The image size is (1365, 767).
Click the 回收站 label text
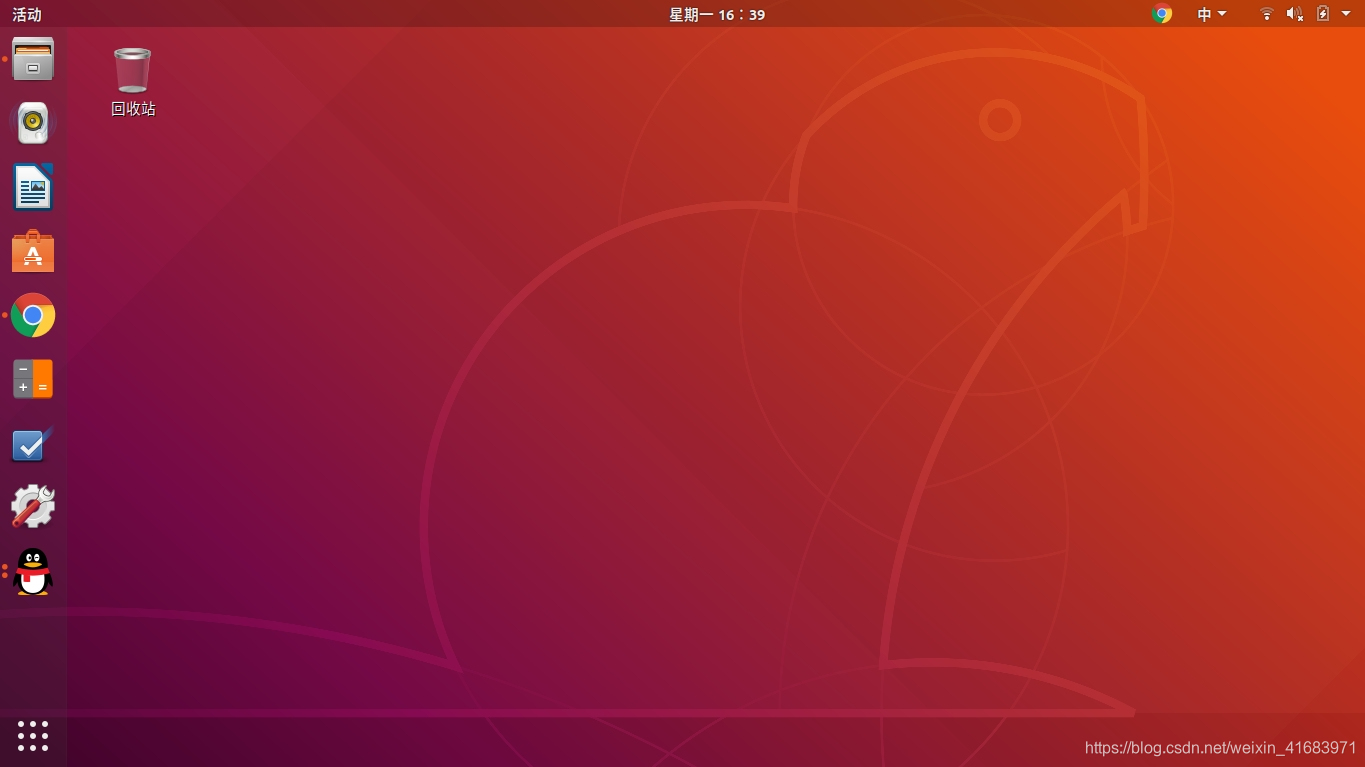(133, 109)
